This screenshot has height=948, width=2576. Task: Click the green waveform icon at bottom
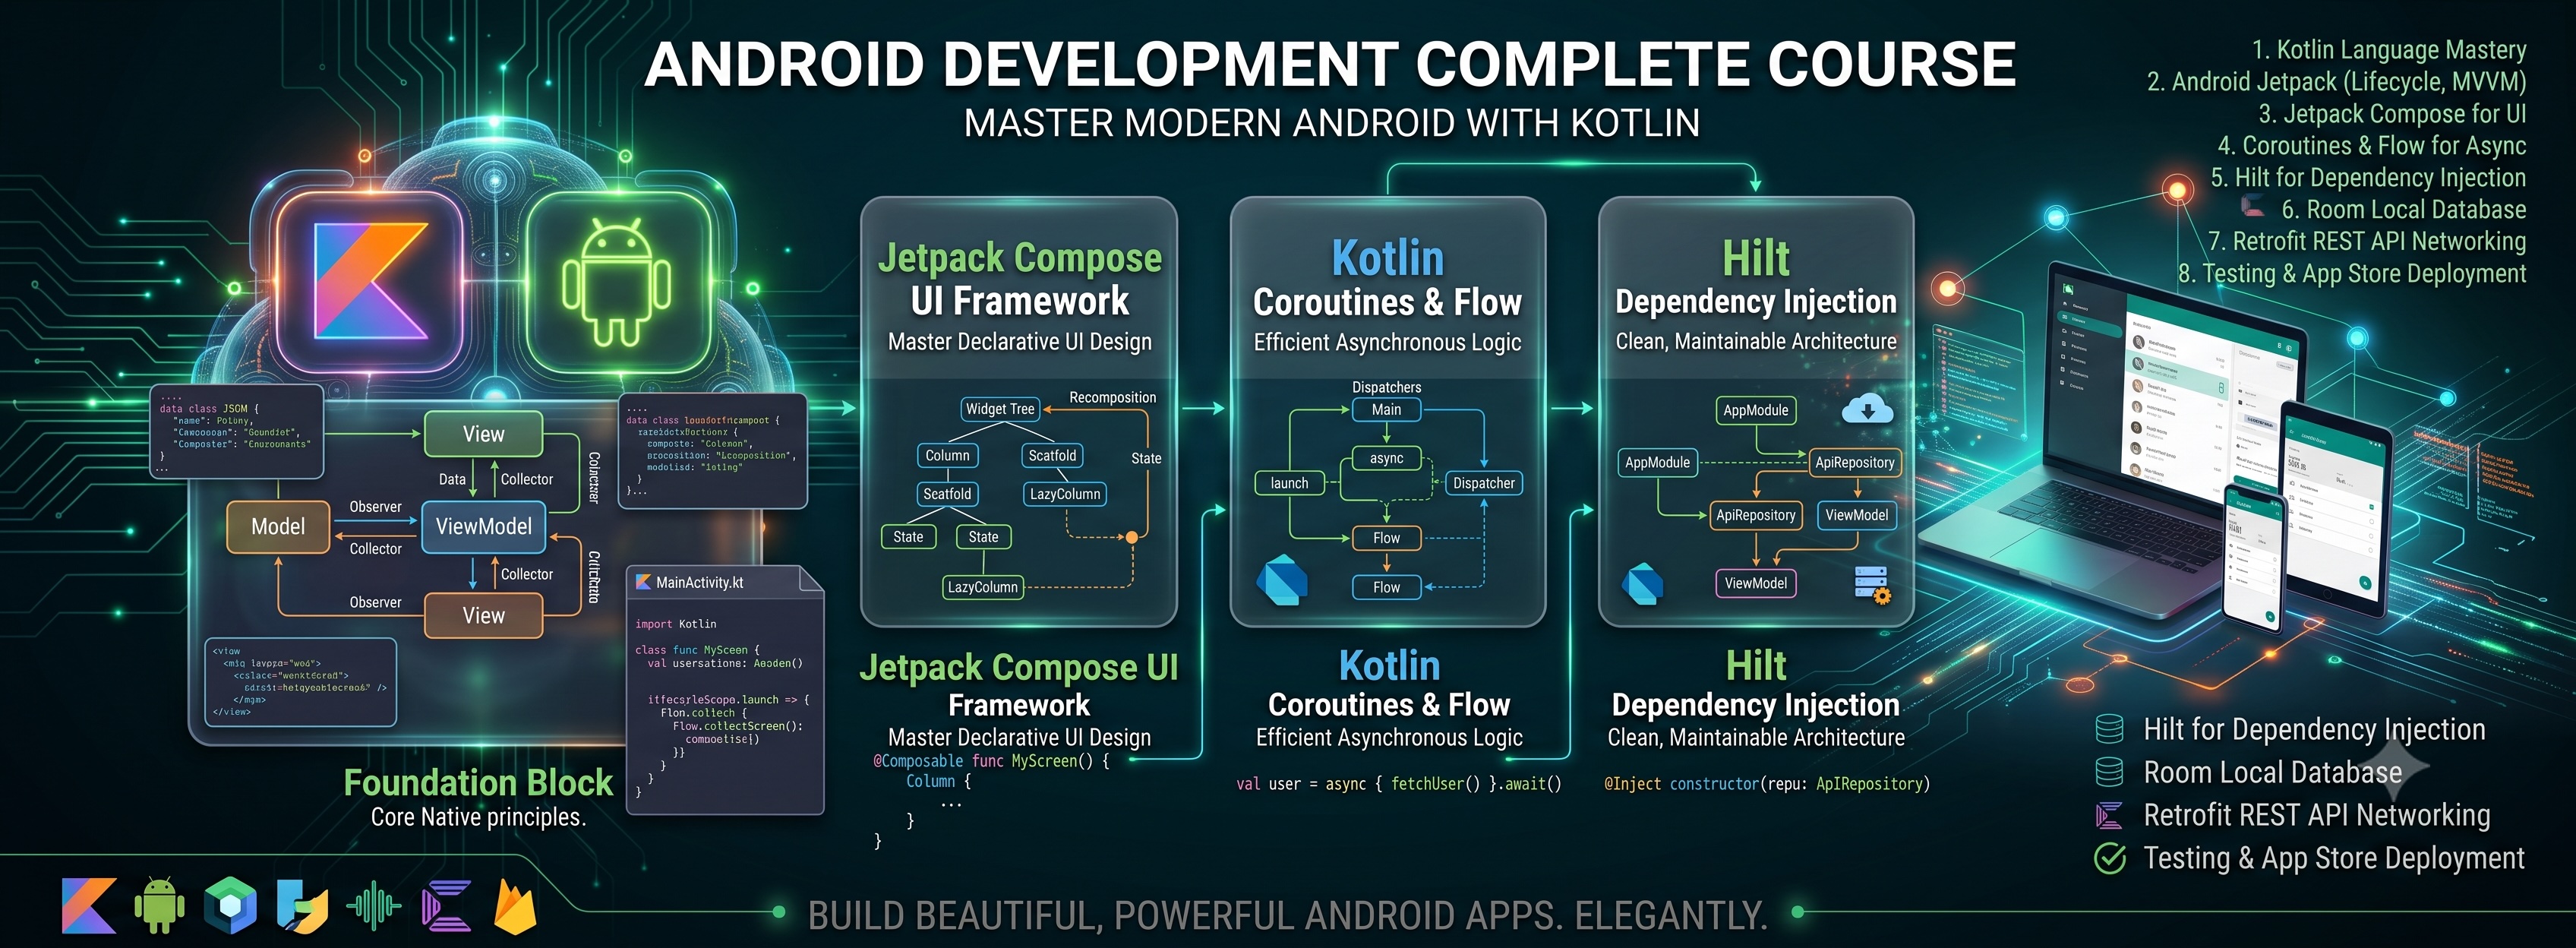(374, 906)
